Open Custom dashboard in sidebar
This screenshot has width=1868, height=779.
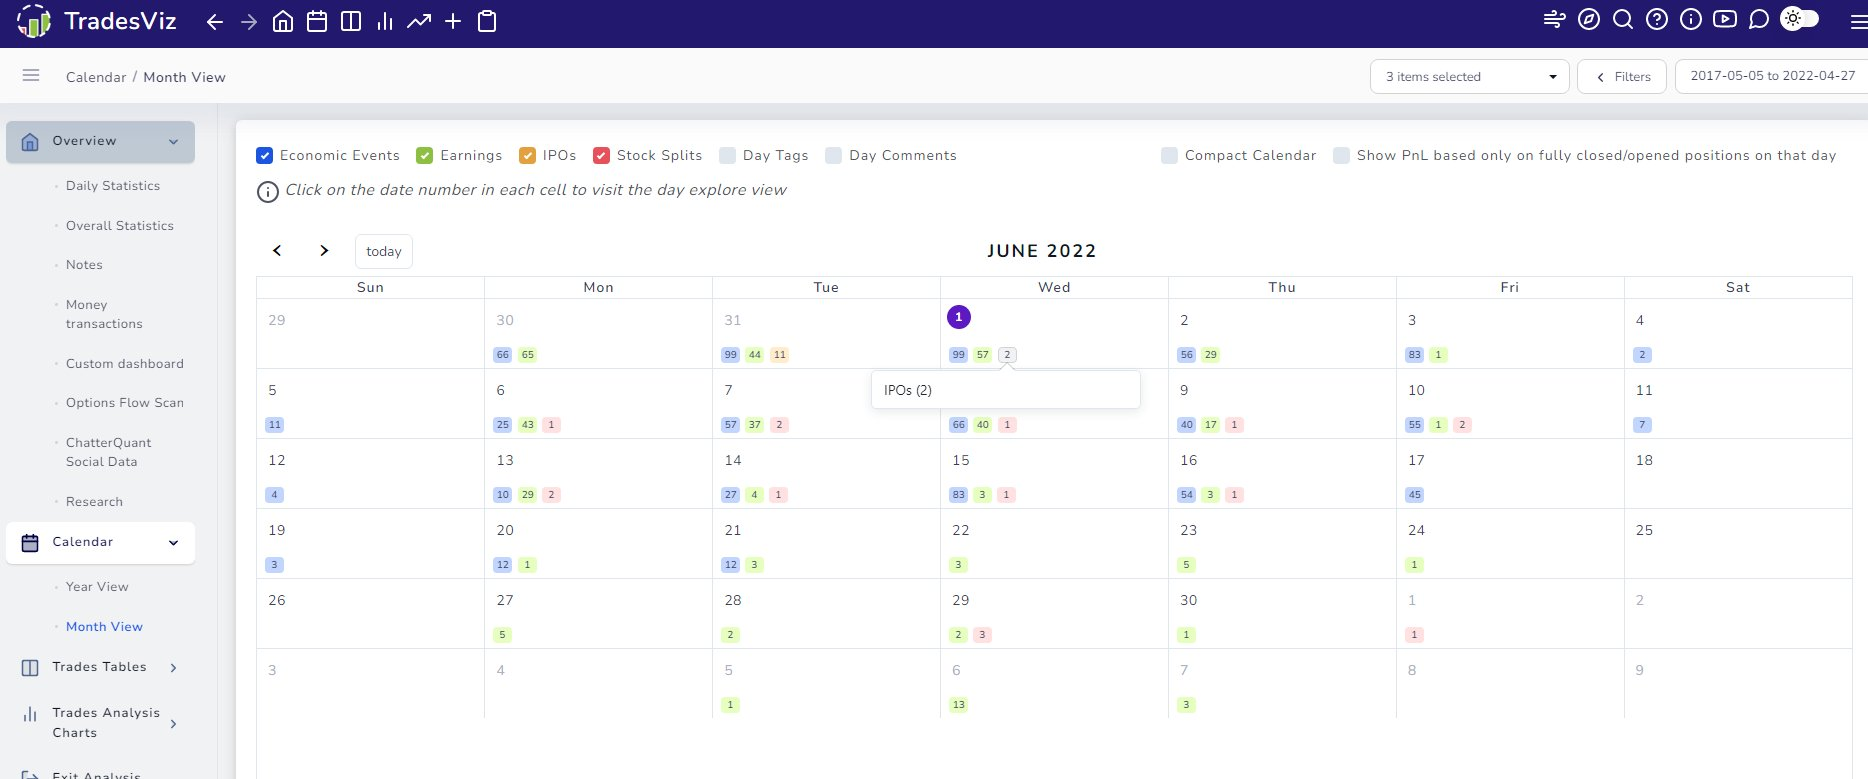[125, 364]
